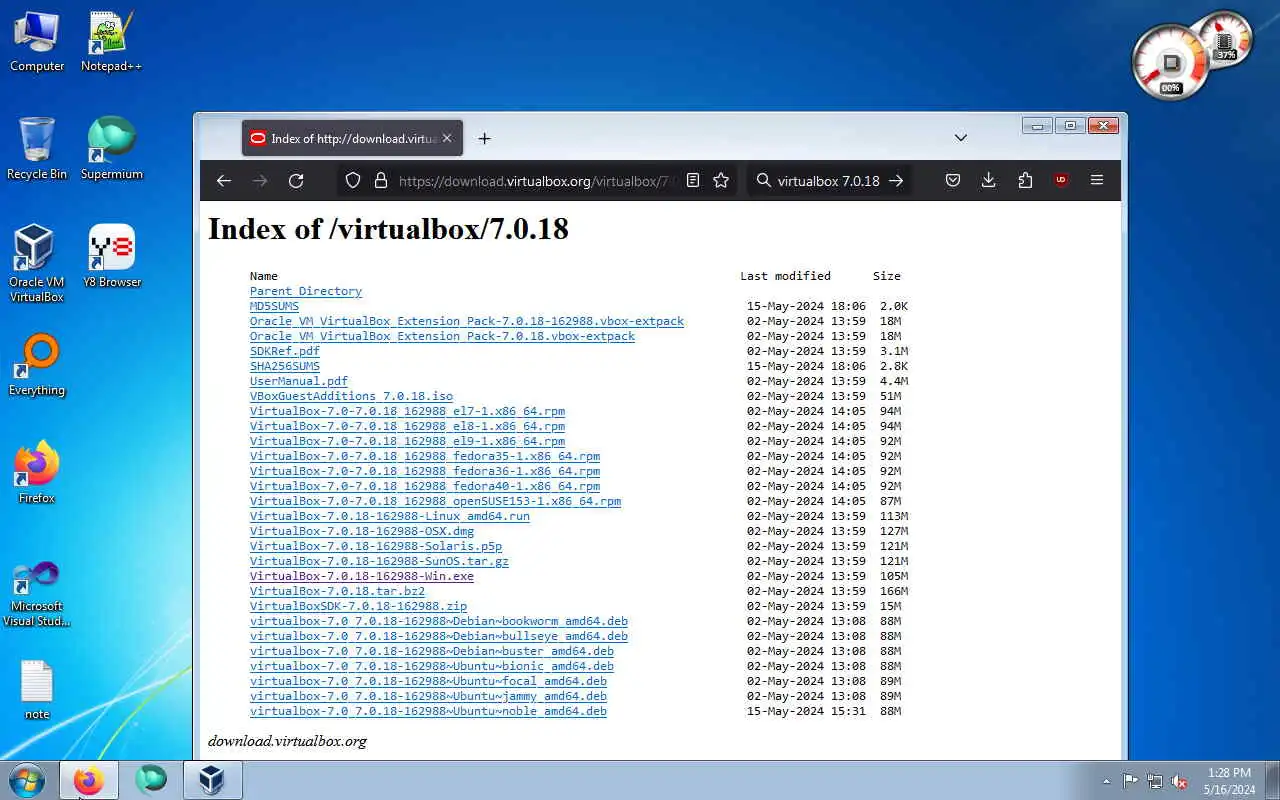Open the Everything search desktop shortcut
This screenshot has width=1280, height=800.
point(37,366)
